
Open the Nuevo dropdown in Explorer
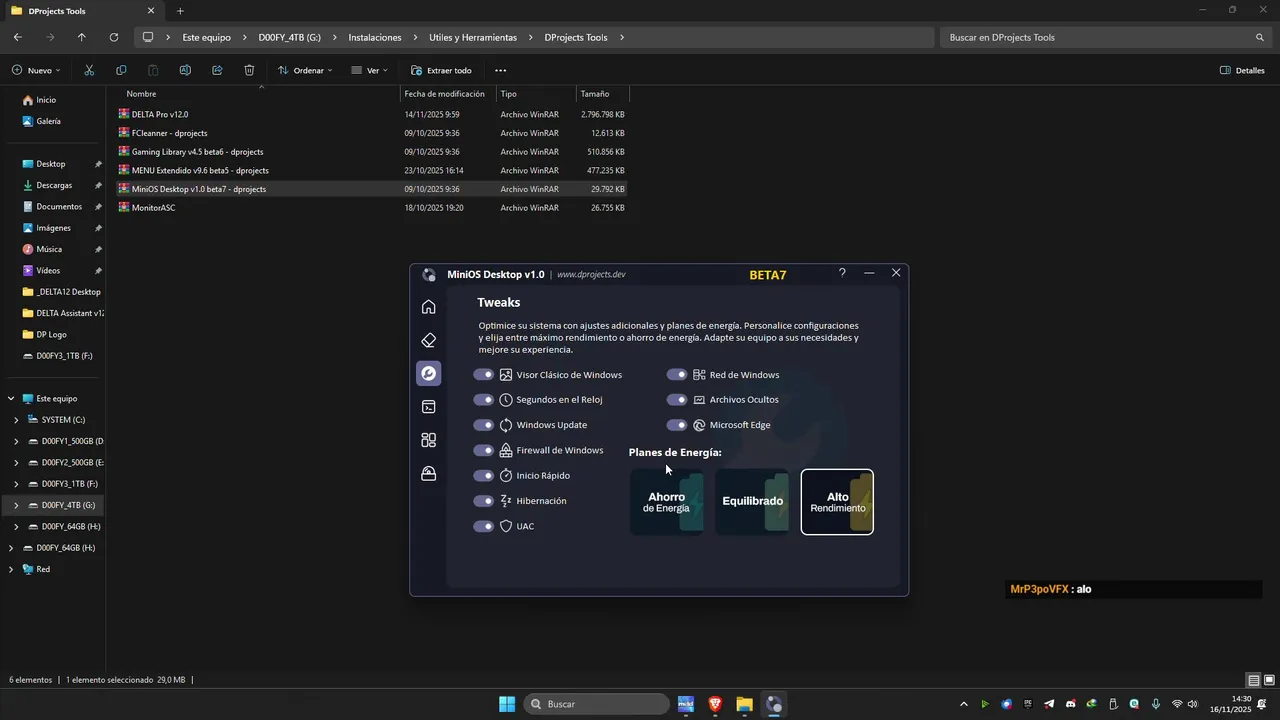tap(36, 70)
